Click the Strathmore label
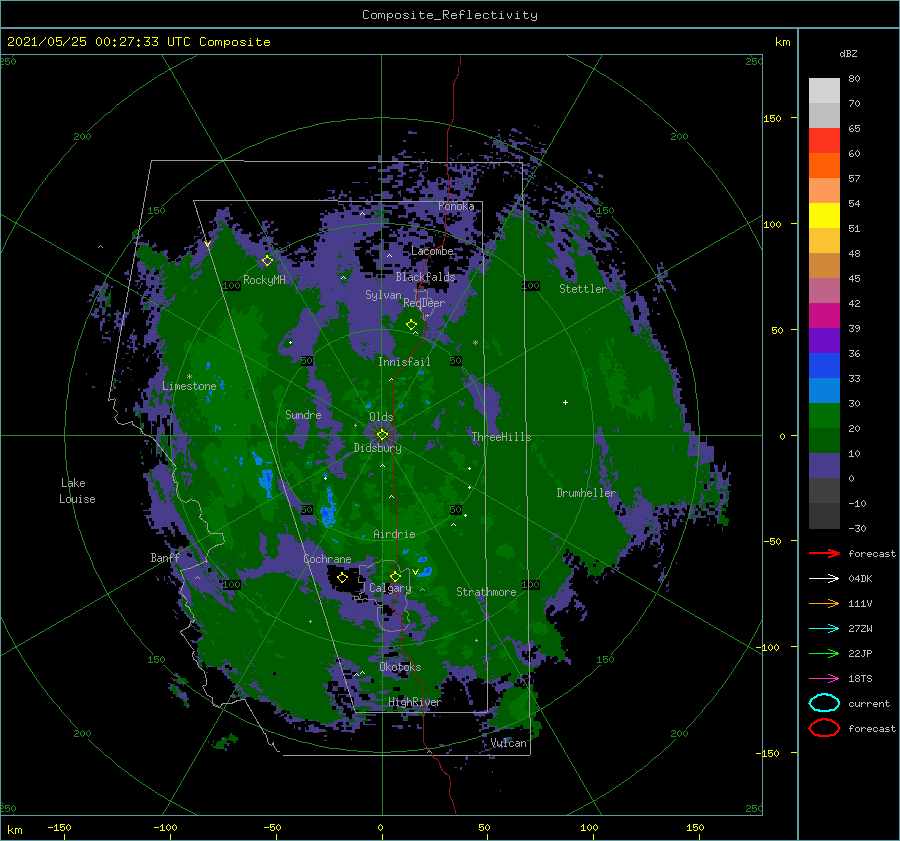 [x=486, y=592]
